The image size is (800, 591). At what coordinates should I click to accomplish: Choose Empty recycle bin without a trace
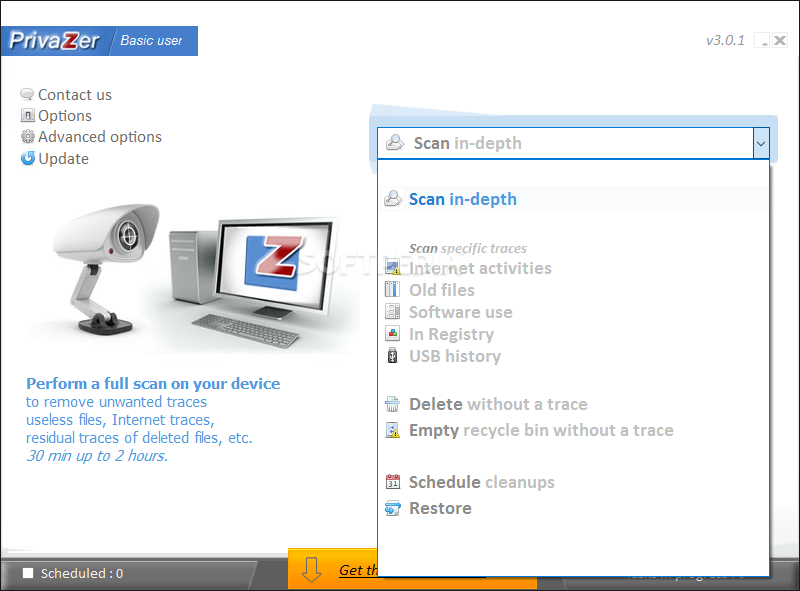[x=541, y=430]
